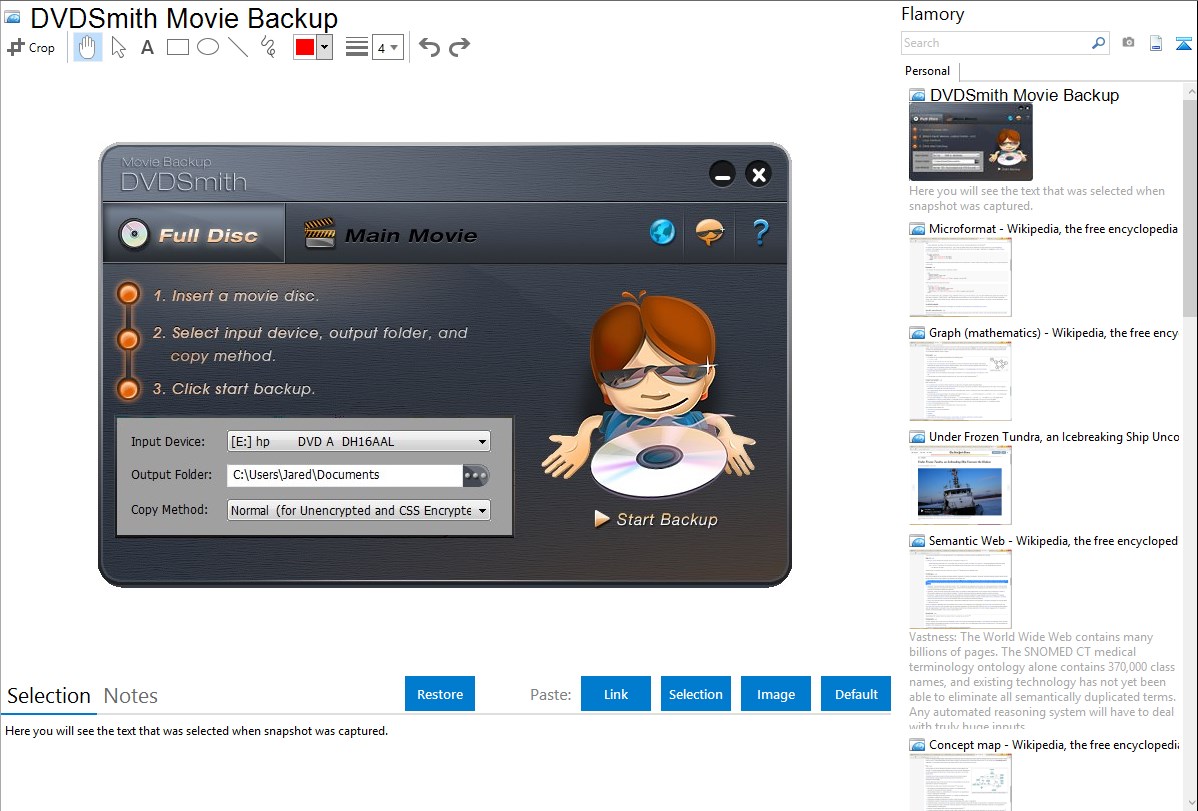Click the Flamory icon beside the page title
Viewport: 1198px width, 811px height.
[12, 17]
